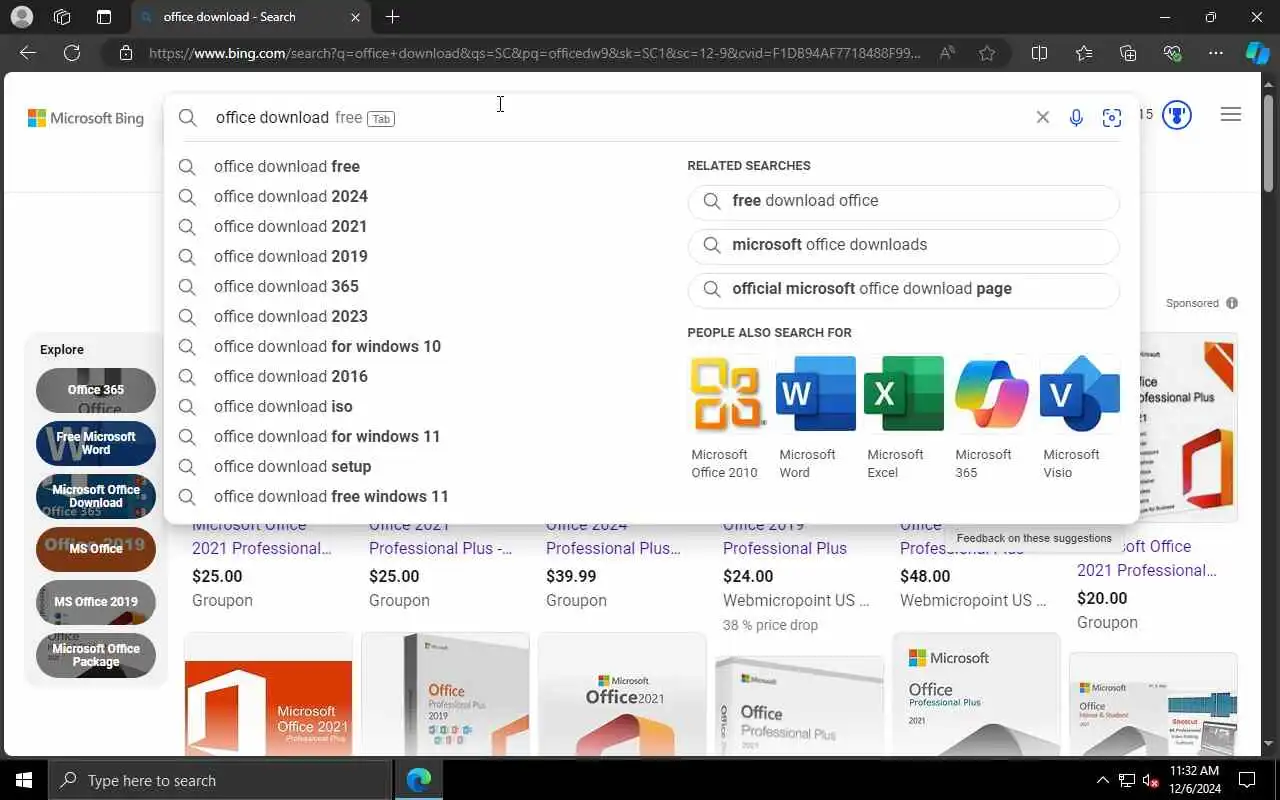Open Office 2019 Professional Plus $24.00 listing
Screen dimensions: 1280x800
click(785, 548)
